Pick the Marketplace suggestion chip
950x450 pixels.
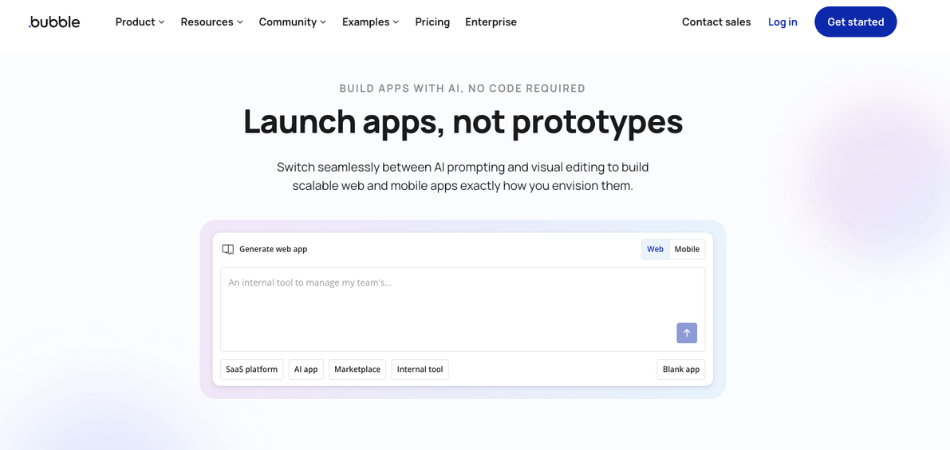(357, 369)
